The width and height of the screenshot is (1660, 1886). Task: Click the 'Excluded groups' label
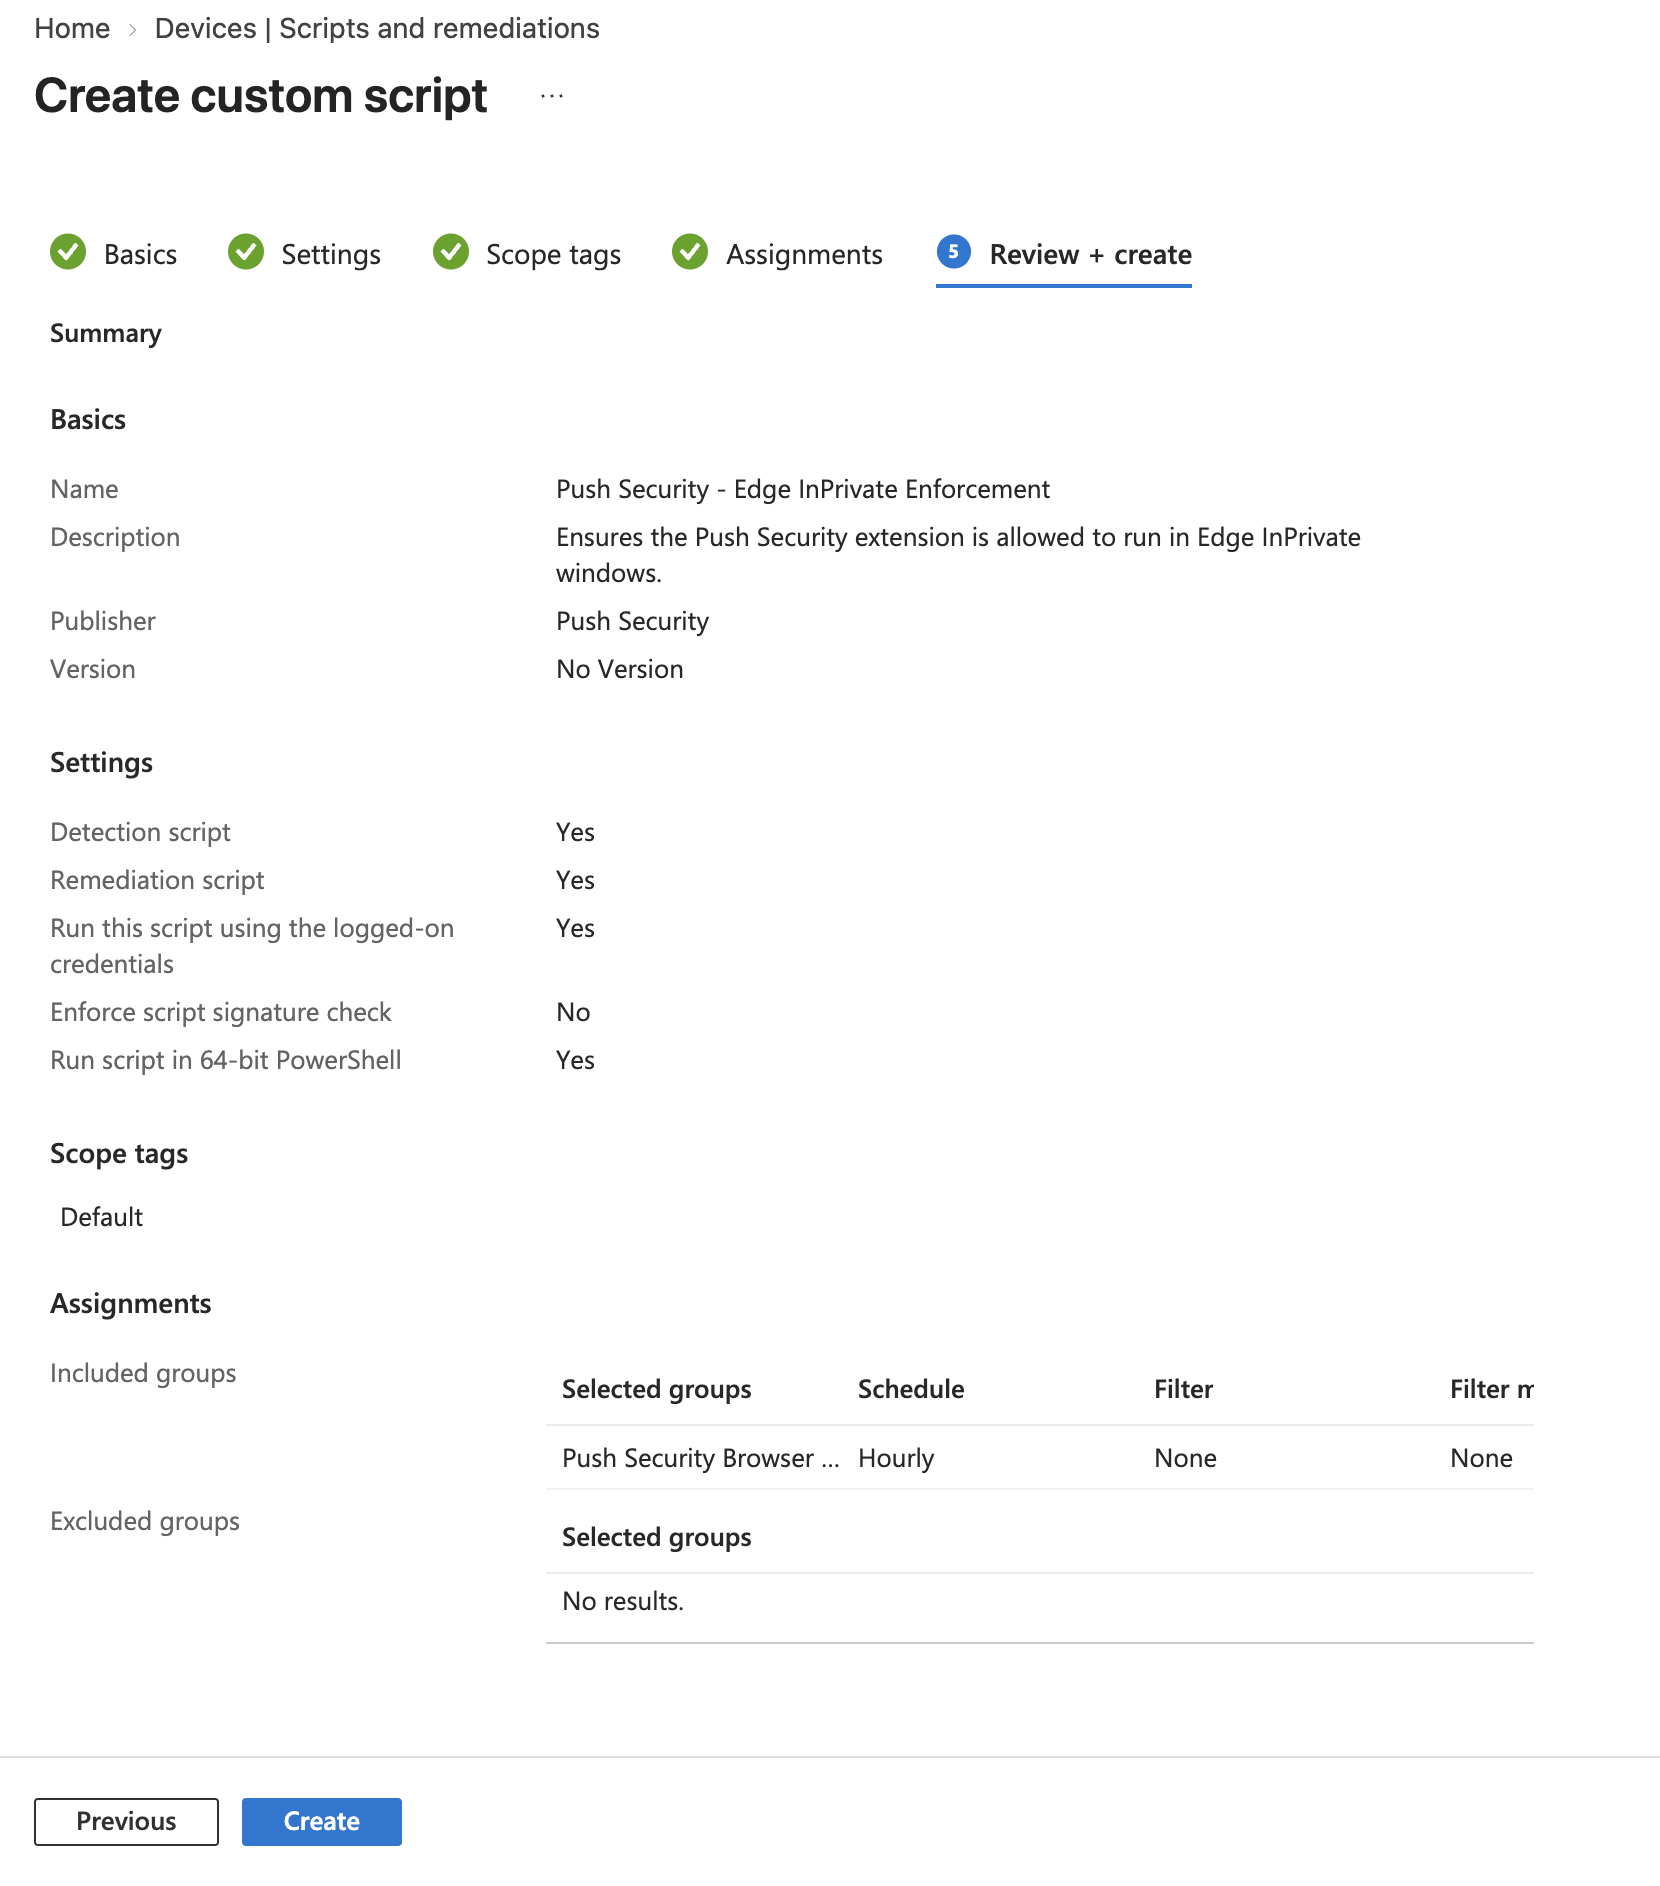click(145, 1521)
